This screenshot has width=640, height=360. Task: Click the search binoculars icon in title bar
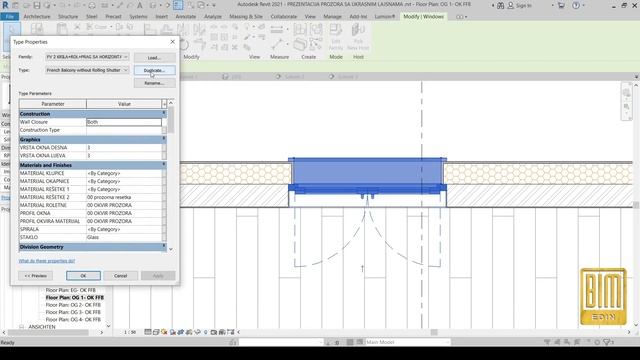[x=500, y=5]
